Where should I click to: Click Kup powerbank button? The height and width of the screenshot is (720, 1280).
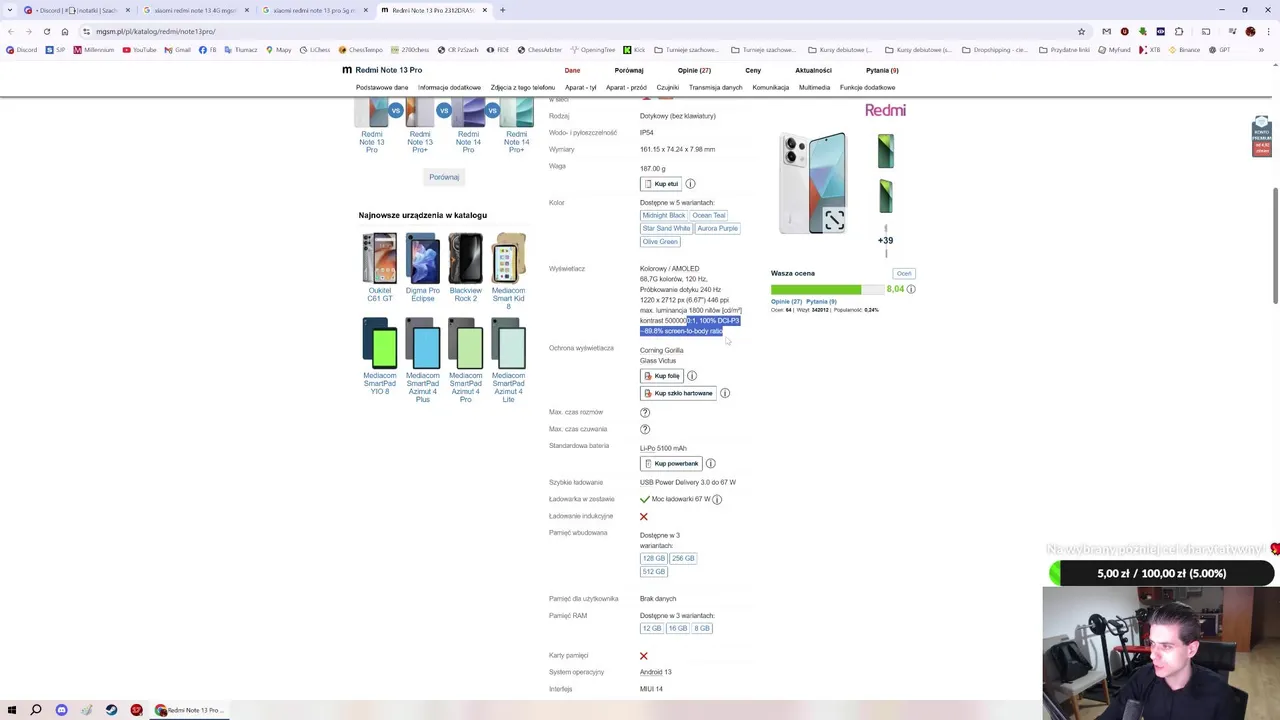tap(671, 463)
